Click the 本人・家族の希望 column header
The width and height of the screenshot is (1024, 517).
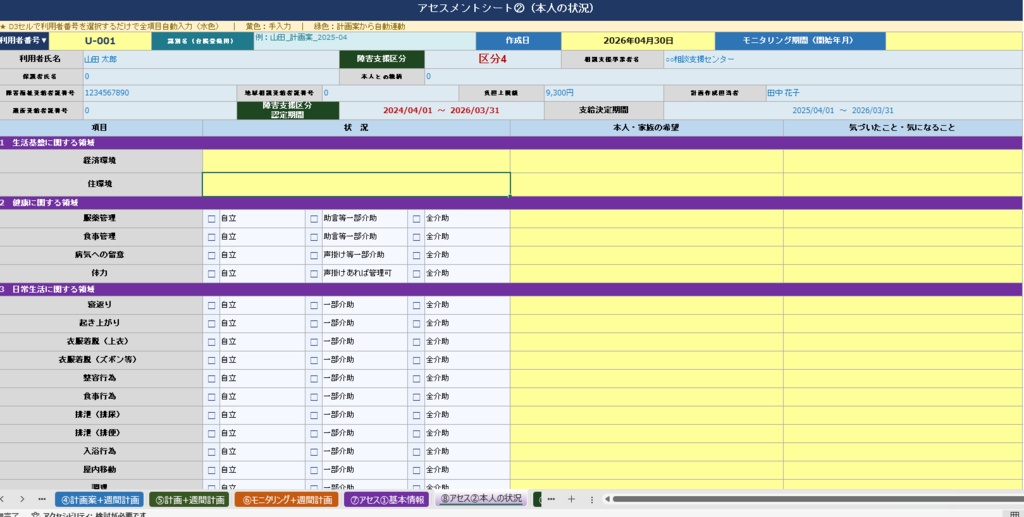tap(647, 128)
